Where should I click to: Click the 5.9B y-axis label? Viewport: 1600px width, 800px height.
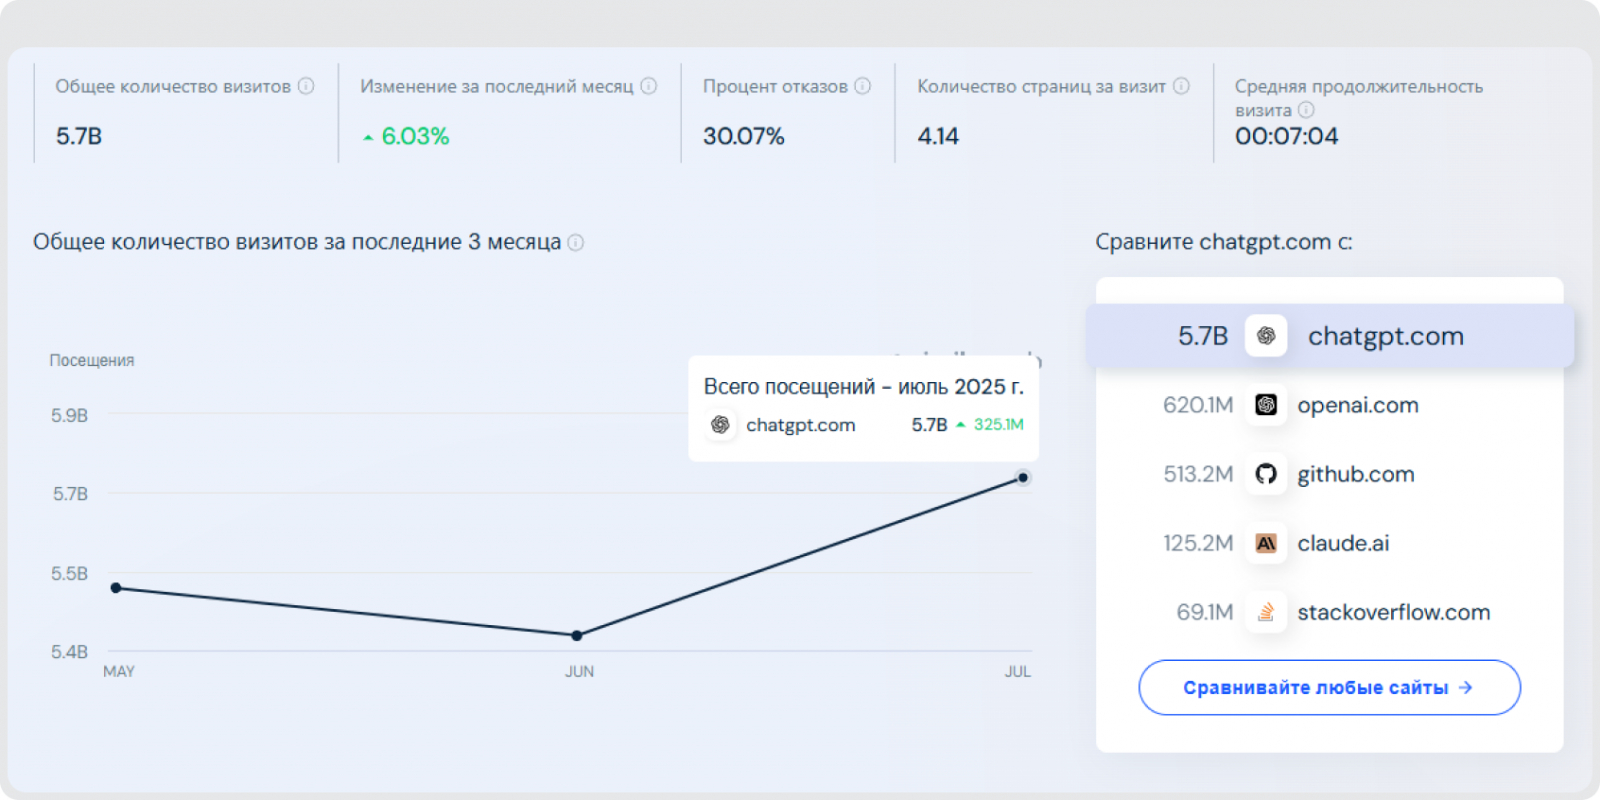[70, 415]
